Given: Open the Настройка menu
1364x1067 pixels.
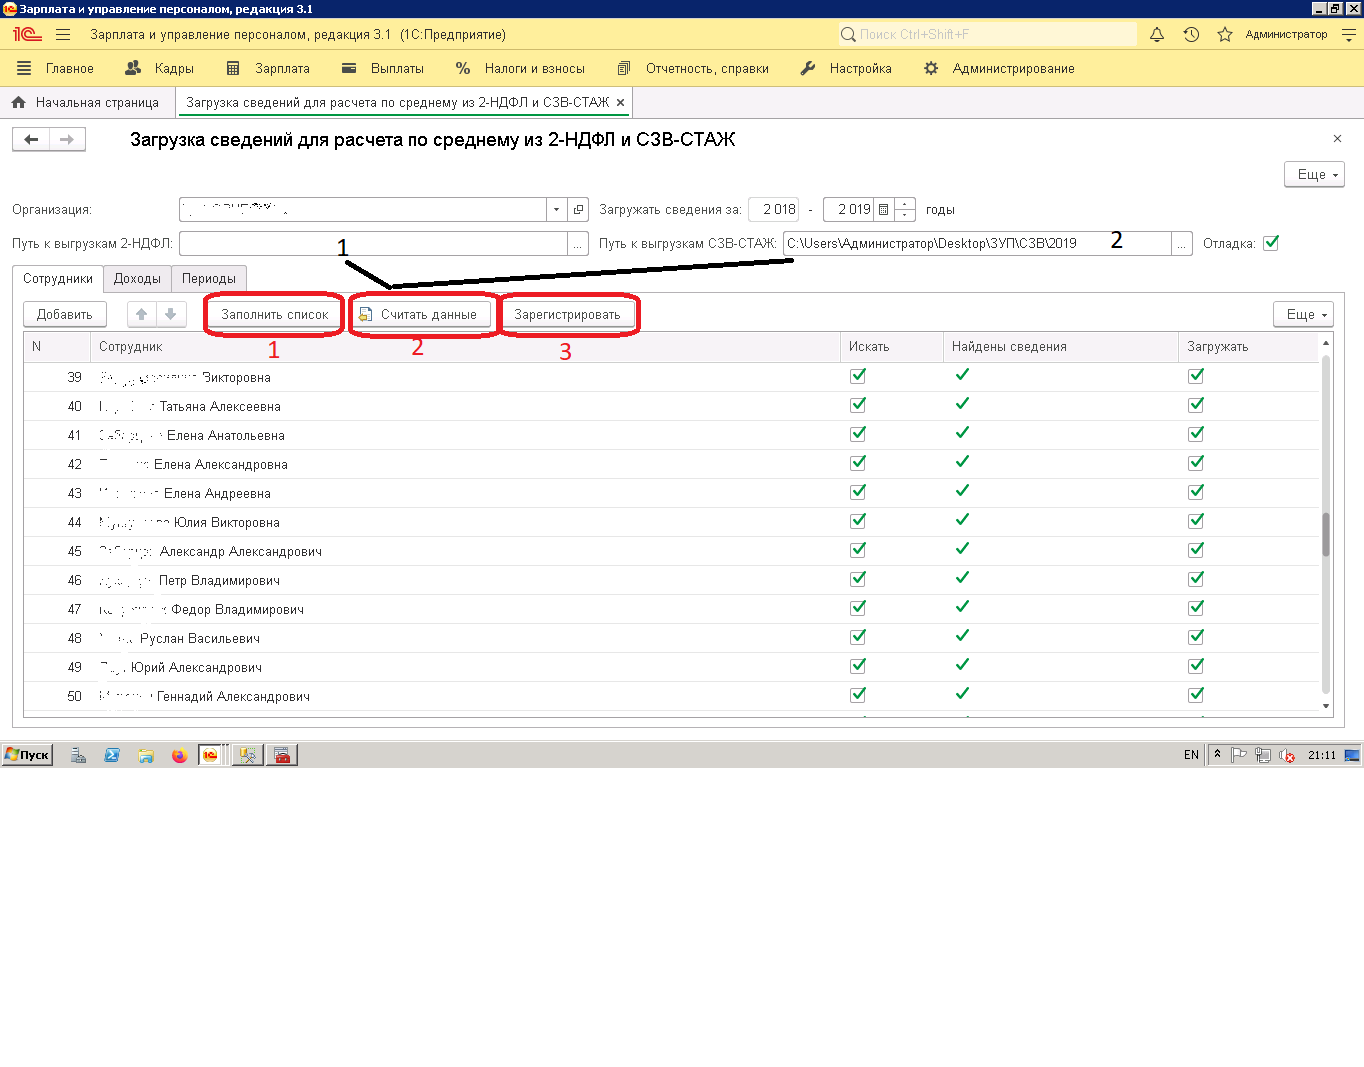Looking at the screenshot, I should [x=847, y=68].
